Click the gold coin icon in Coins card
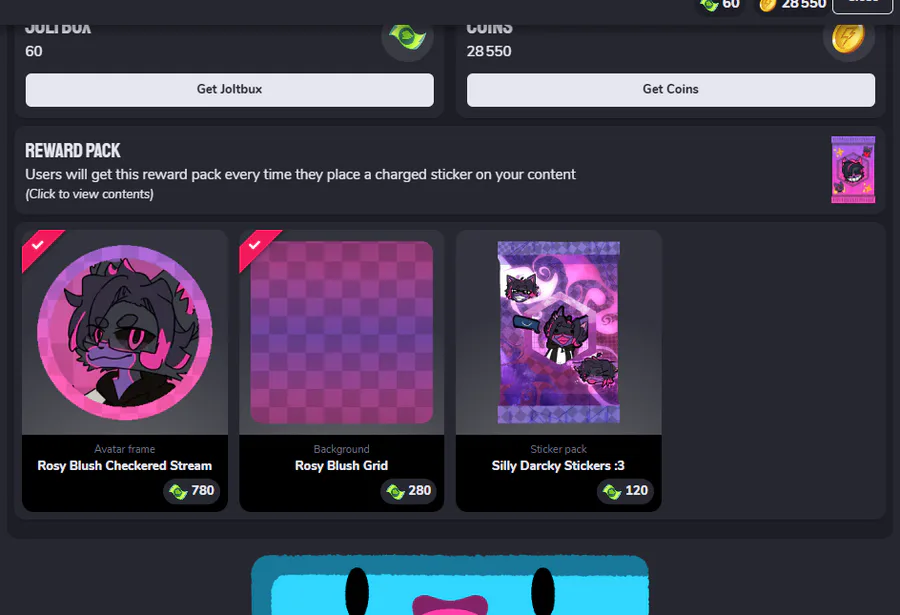 coord(848,38)
